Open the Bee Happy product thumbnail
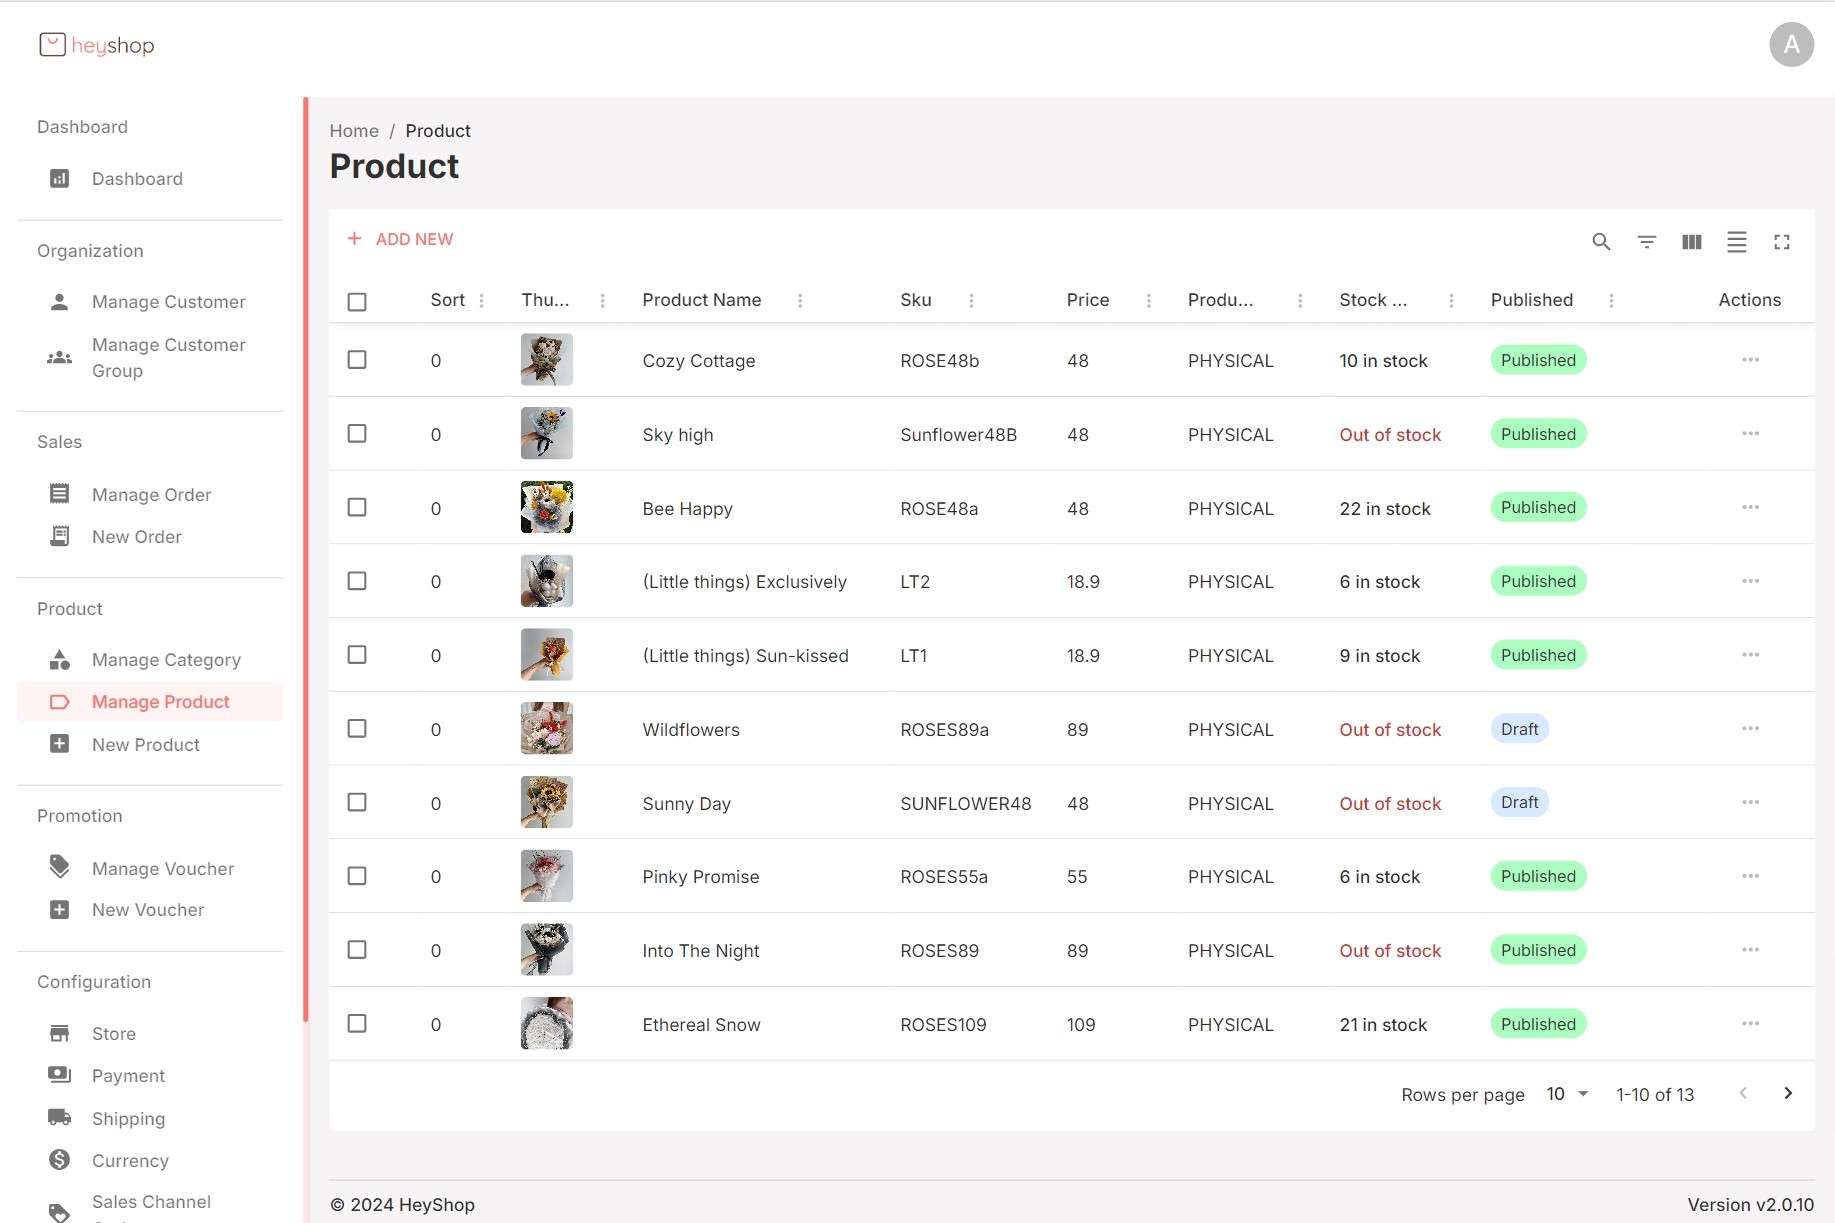1835x1223 pixels. click(x=547, y=508)
